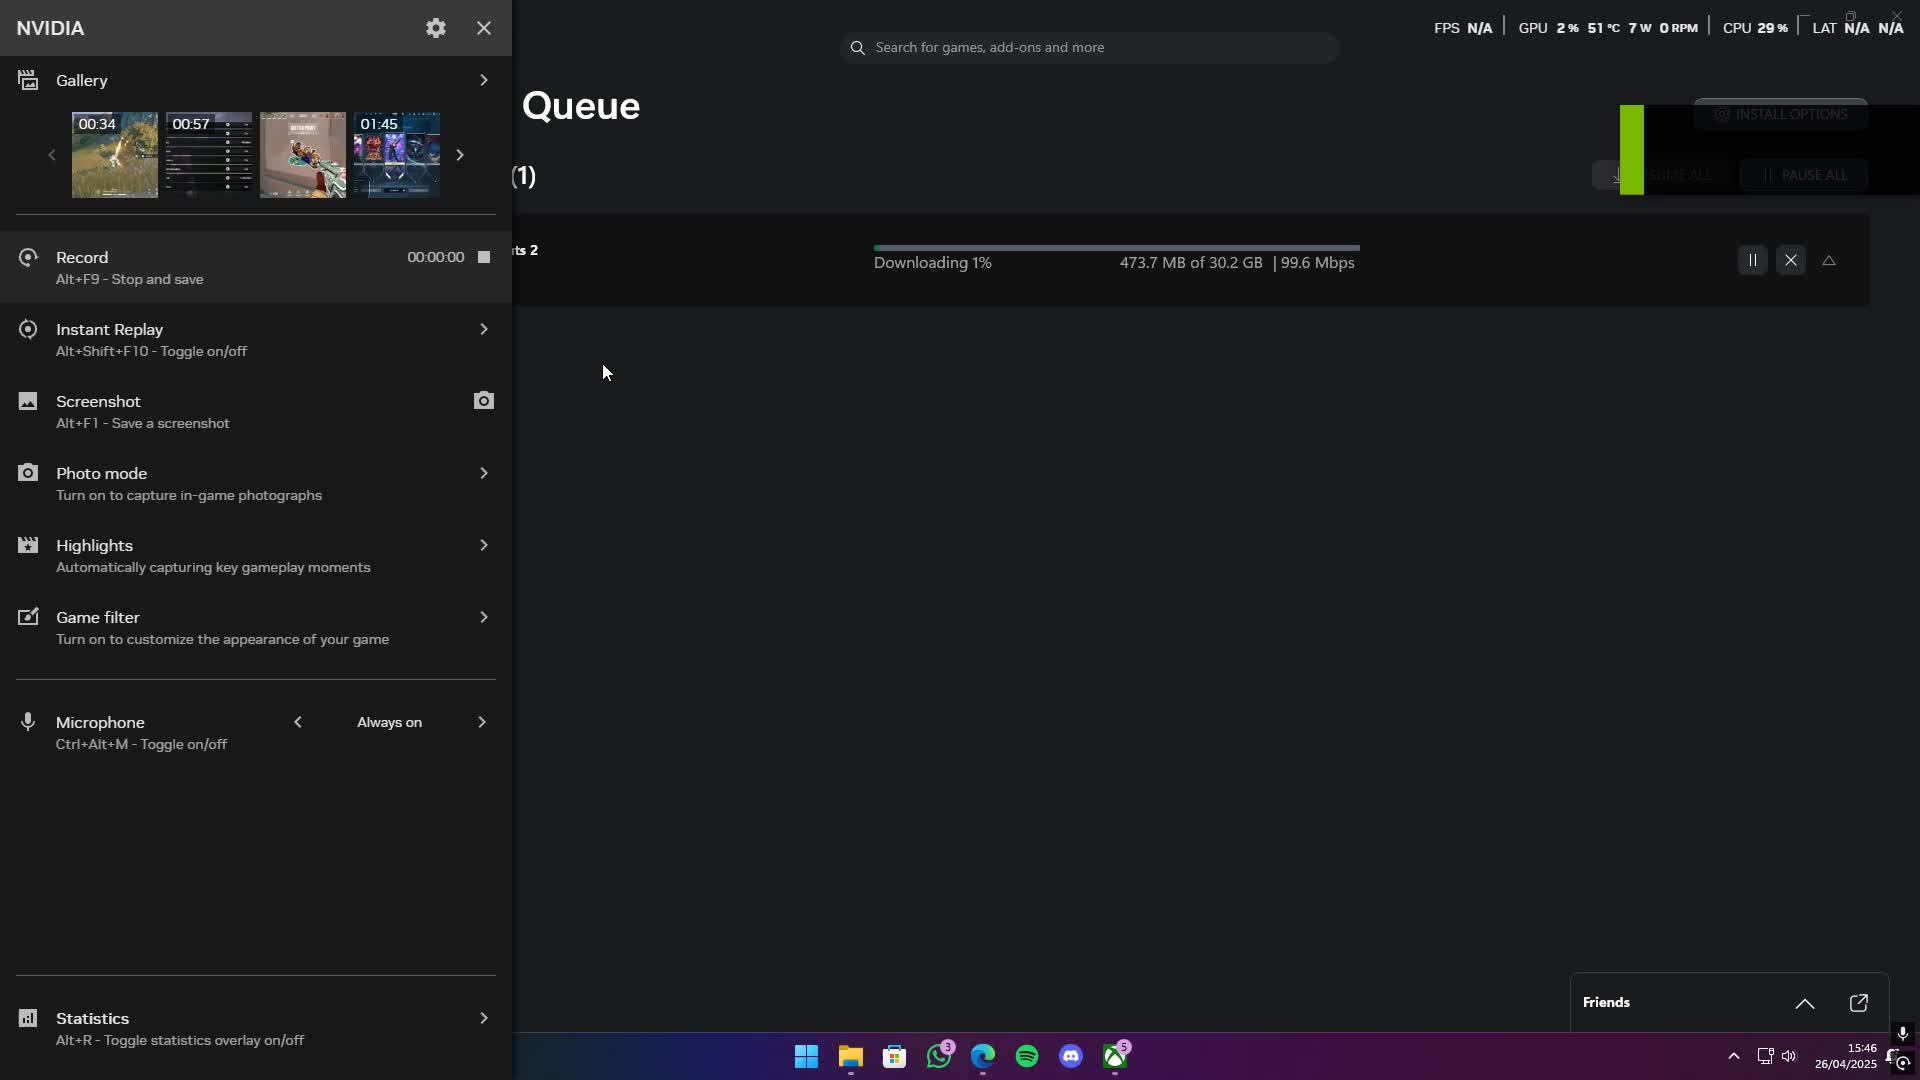Click the Record target icon
1920x1080 pixels.
(x=28, y=257)
